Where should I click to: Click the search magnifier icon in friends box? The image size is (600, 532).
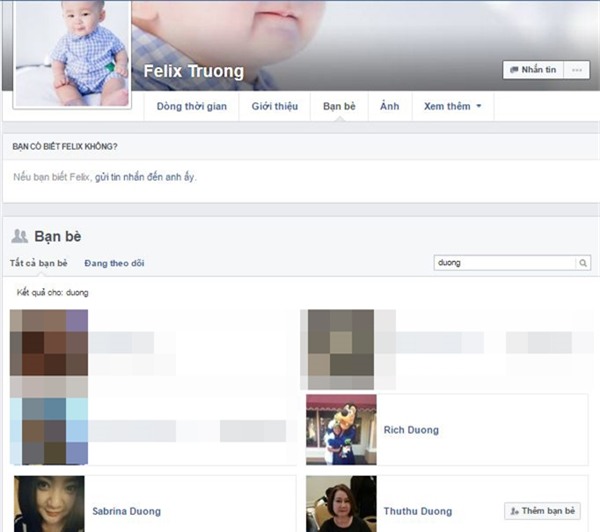tap(583, 263)
